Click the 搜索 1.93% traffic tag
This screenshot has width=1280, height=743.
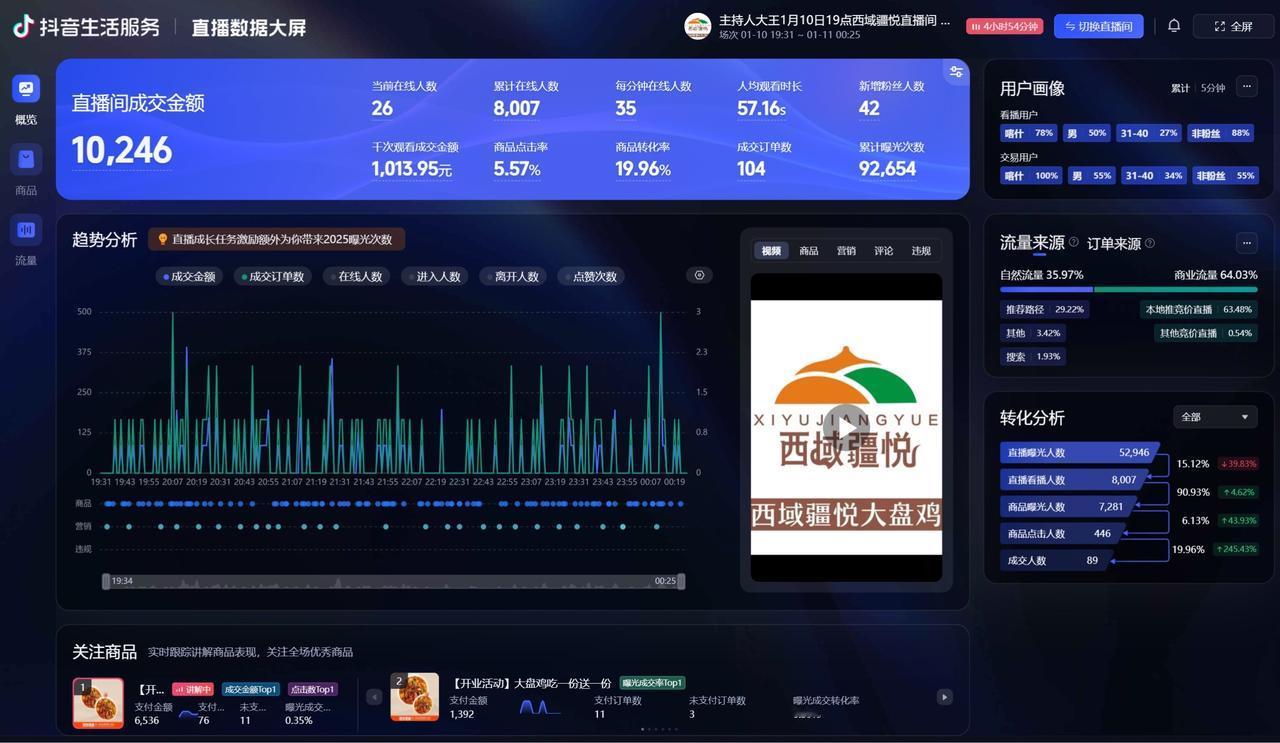[x=1033, y=357]
